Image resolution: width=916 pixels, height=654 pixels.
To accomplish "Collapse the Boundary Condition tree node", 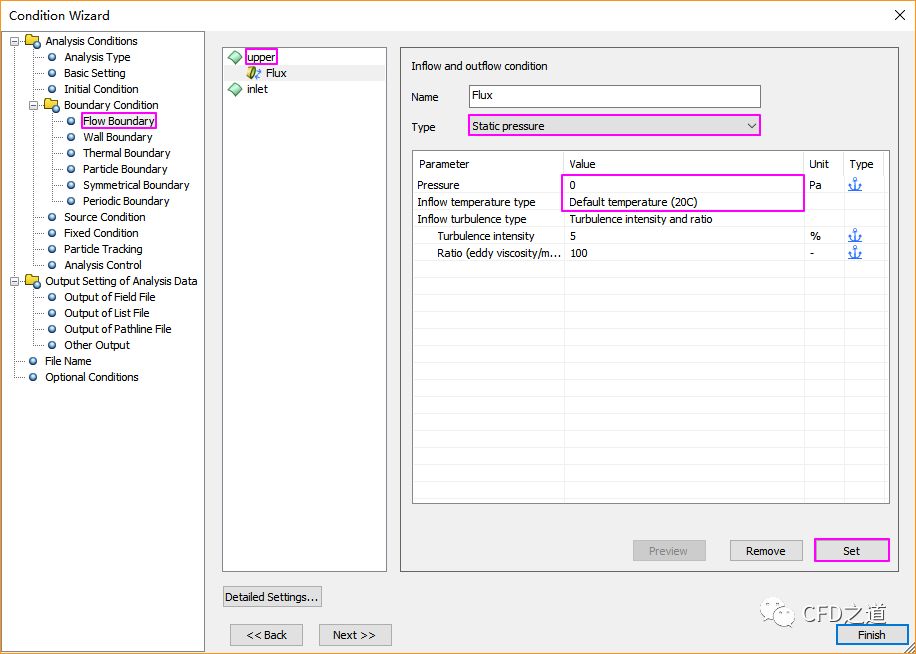I will (33, 105).
